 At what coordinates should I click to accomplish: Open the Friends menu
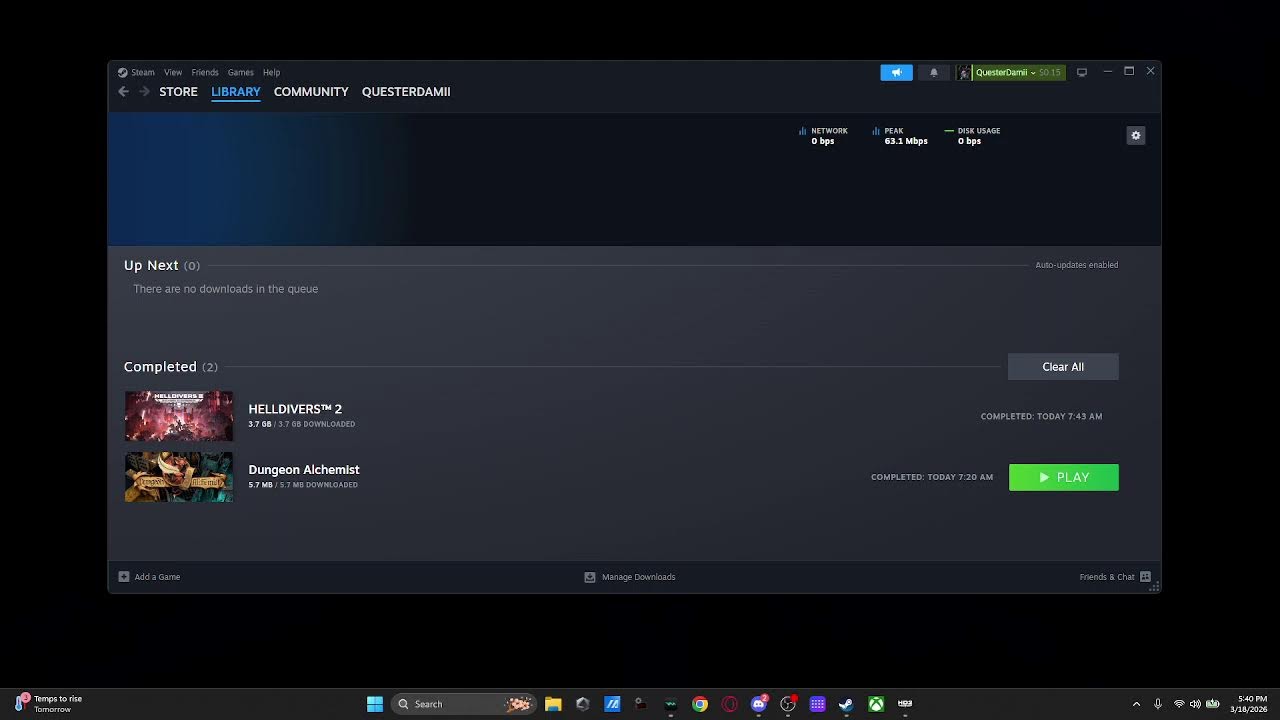(x=205, y=72)
